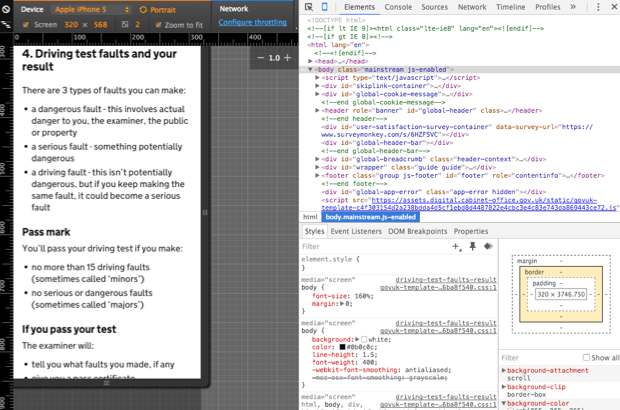620x410 pixels.
Task: Click the device pixel ratio icon
Action: (x=125, y=25)
